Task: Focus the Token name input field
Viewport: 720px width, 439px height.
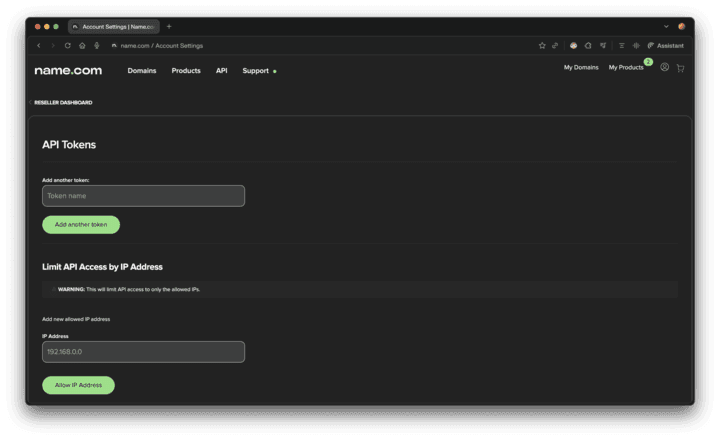Action: [x=143, y=196]
